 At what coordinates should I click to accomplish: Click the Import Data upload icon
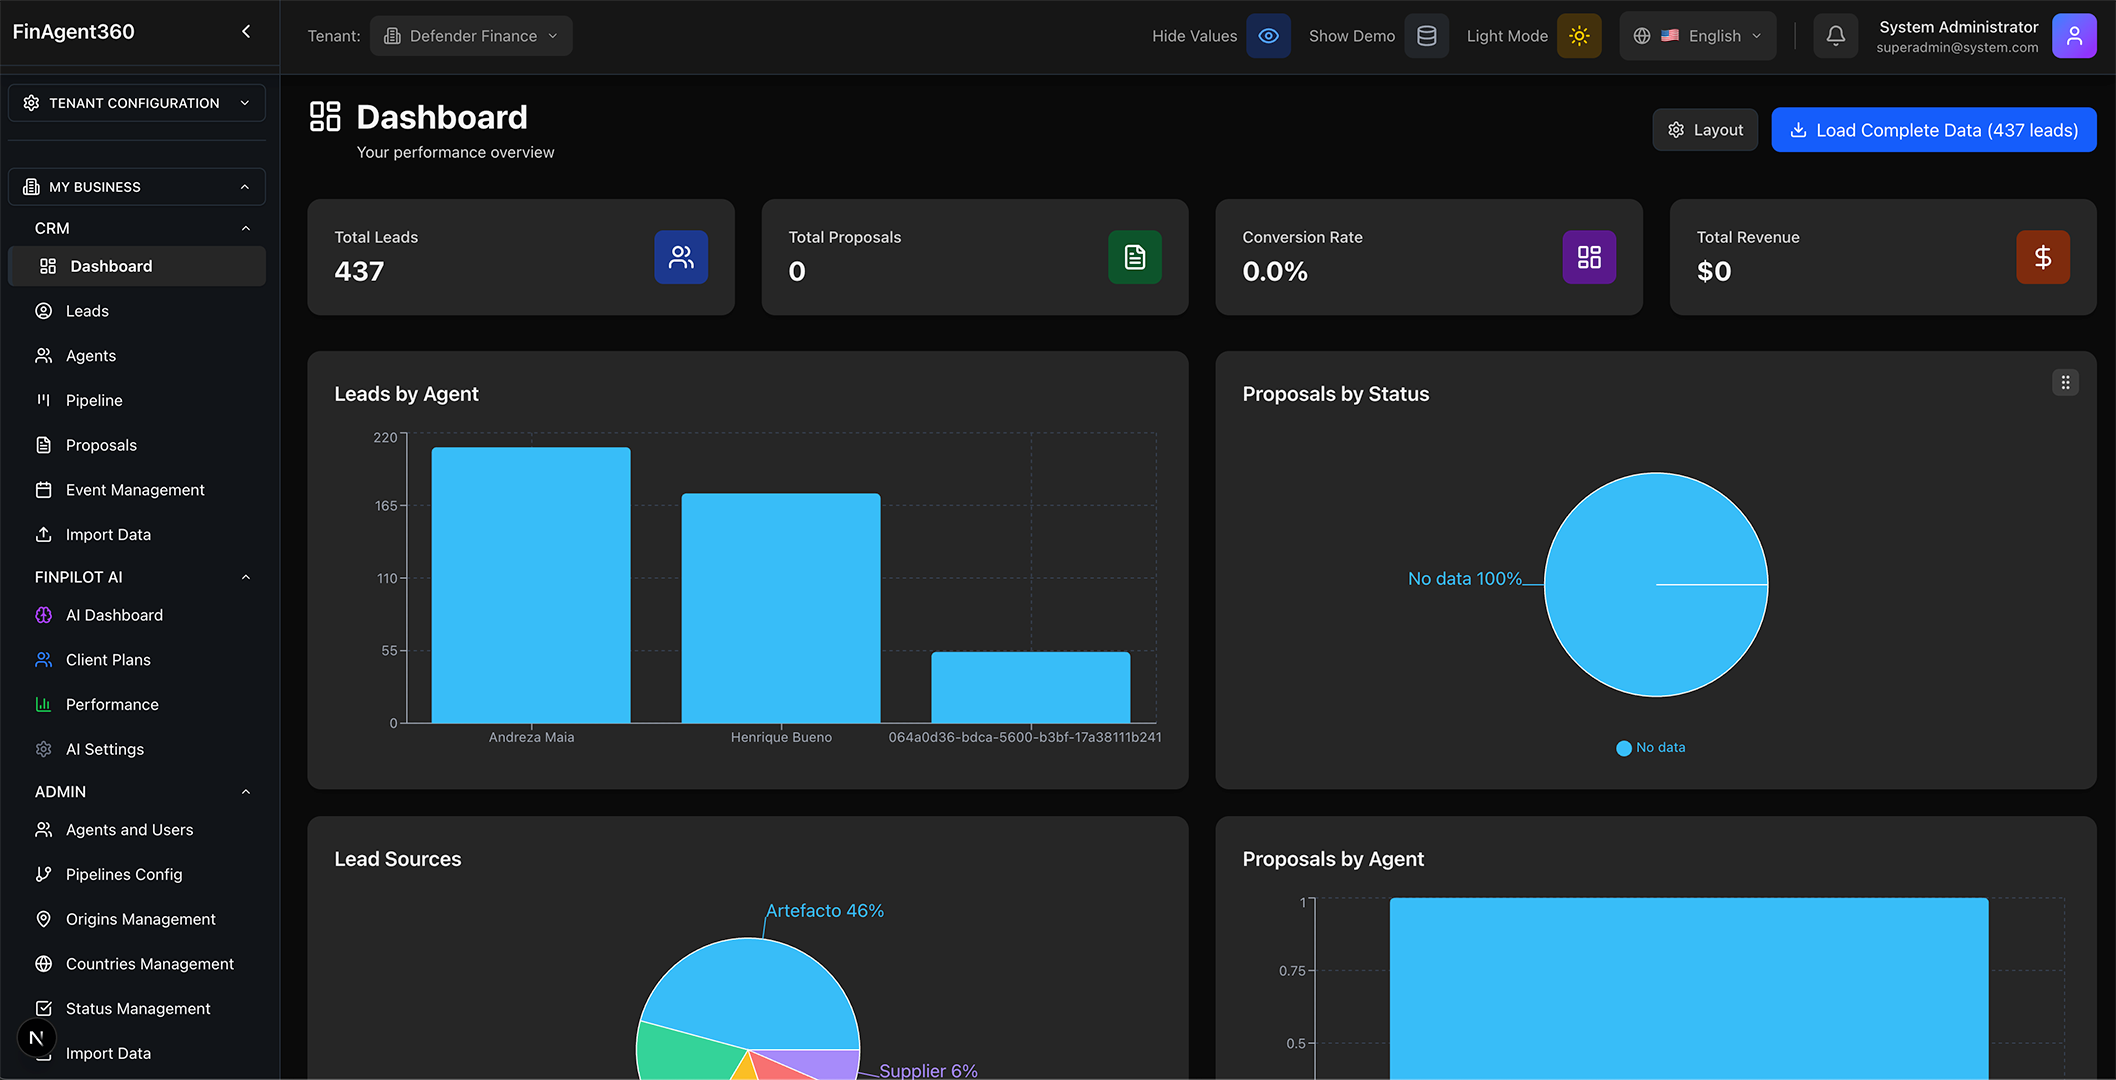pyautogui.click(x=44, y=534)
